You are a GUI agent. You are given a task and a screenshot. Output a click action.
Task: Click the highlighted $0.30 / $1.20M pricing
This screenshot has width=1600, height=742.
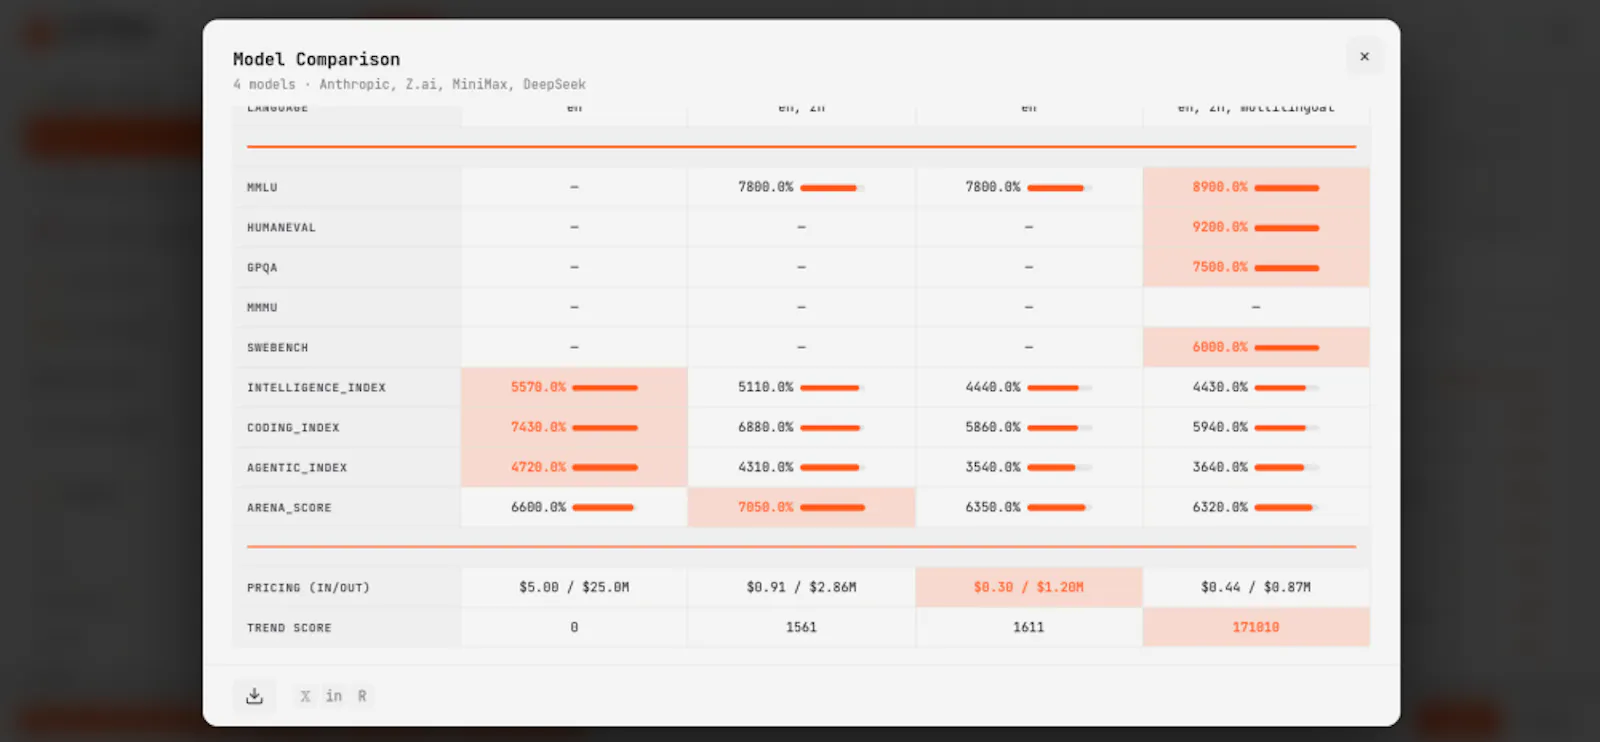[1028, 587]
